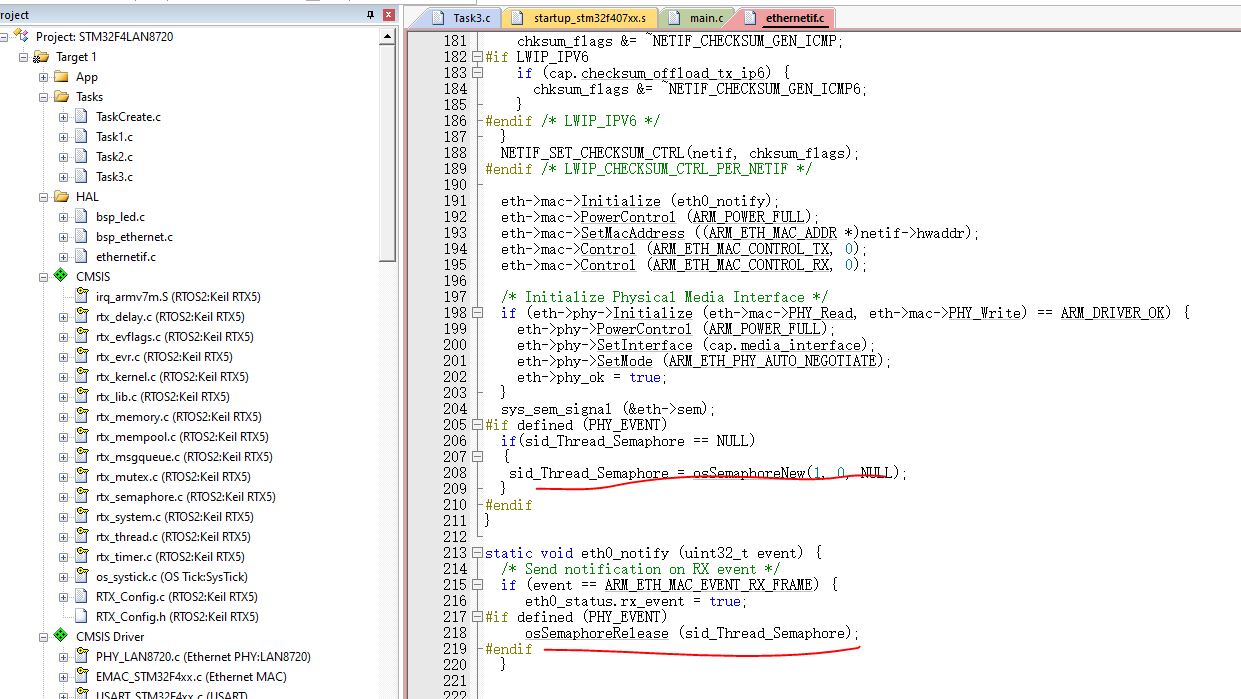The width and height of the screenshot is (1241, 699).
Task: Click the 'Initialize Physical Media Interface' comment
Action: pyautogui.click(x=664, y=297)
